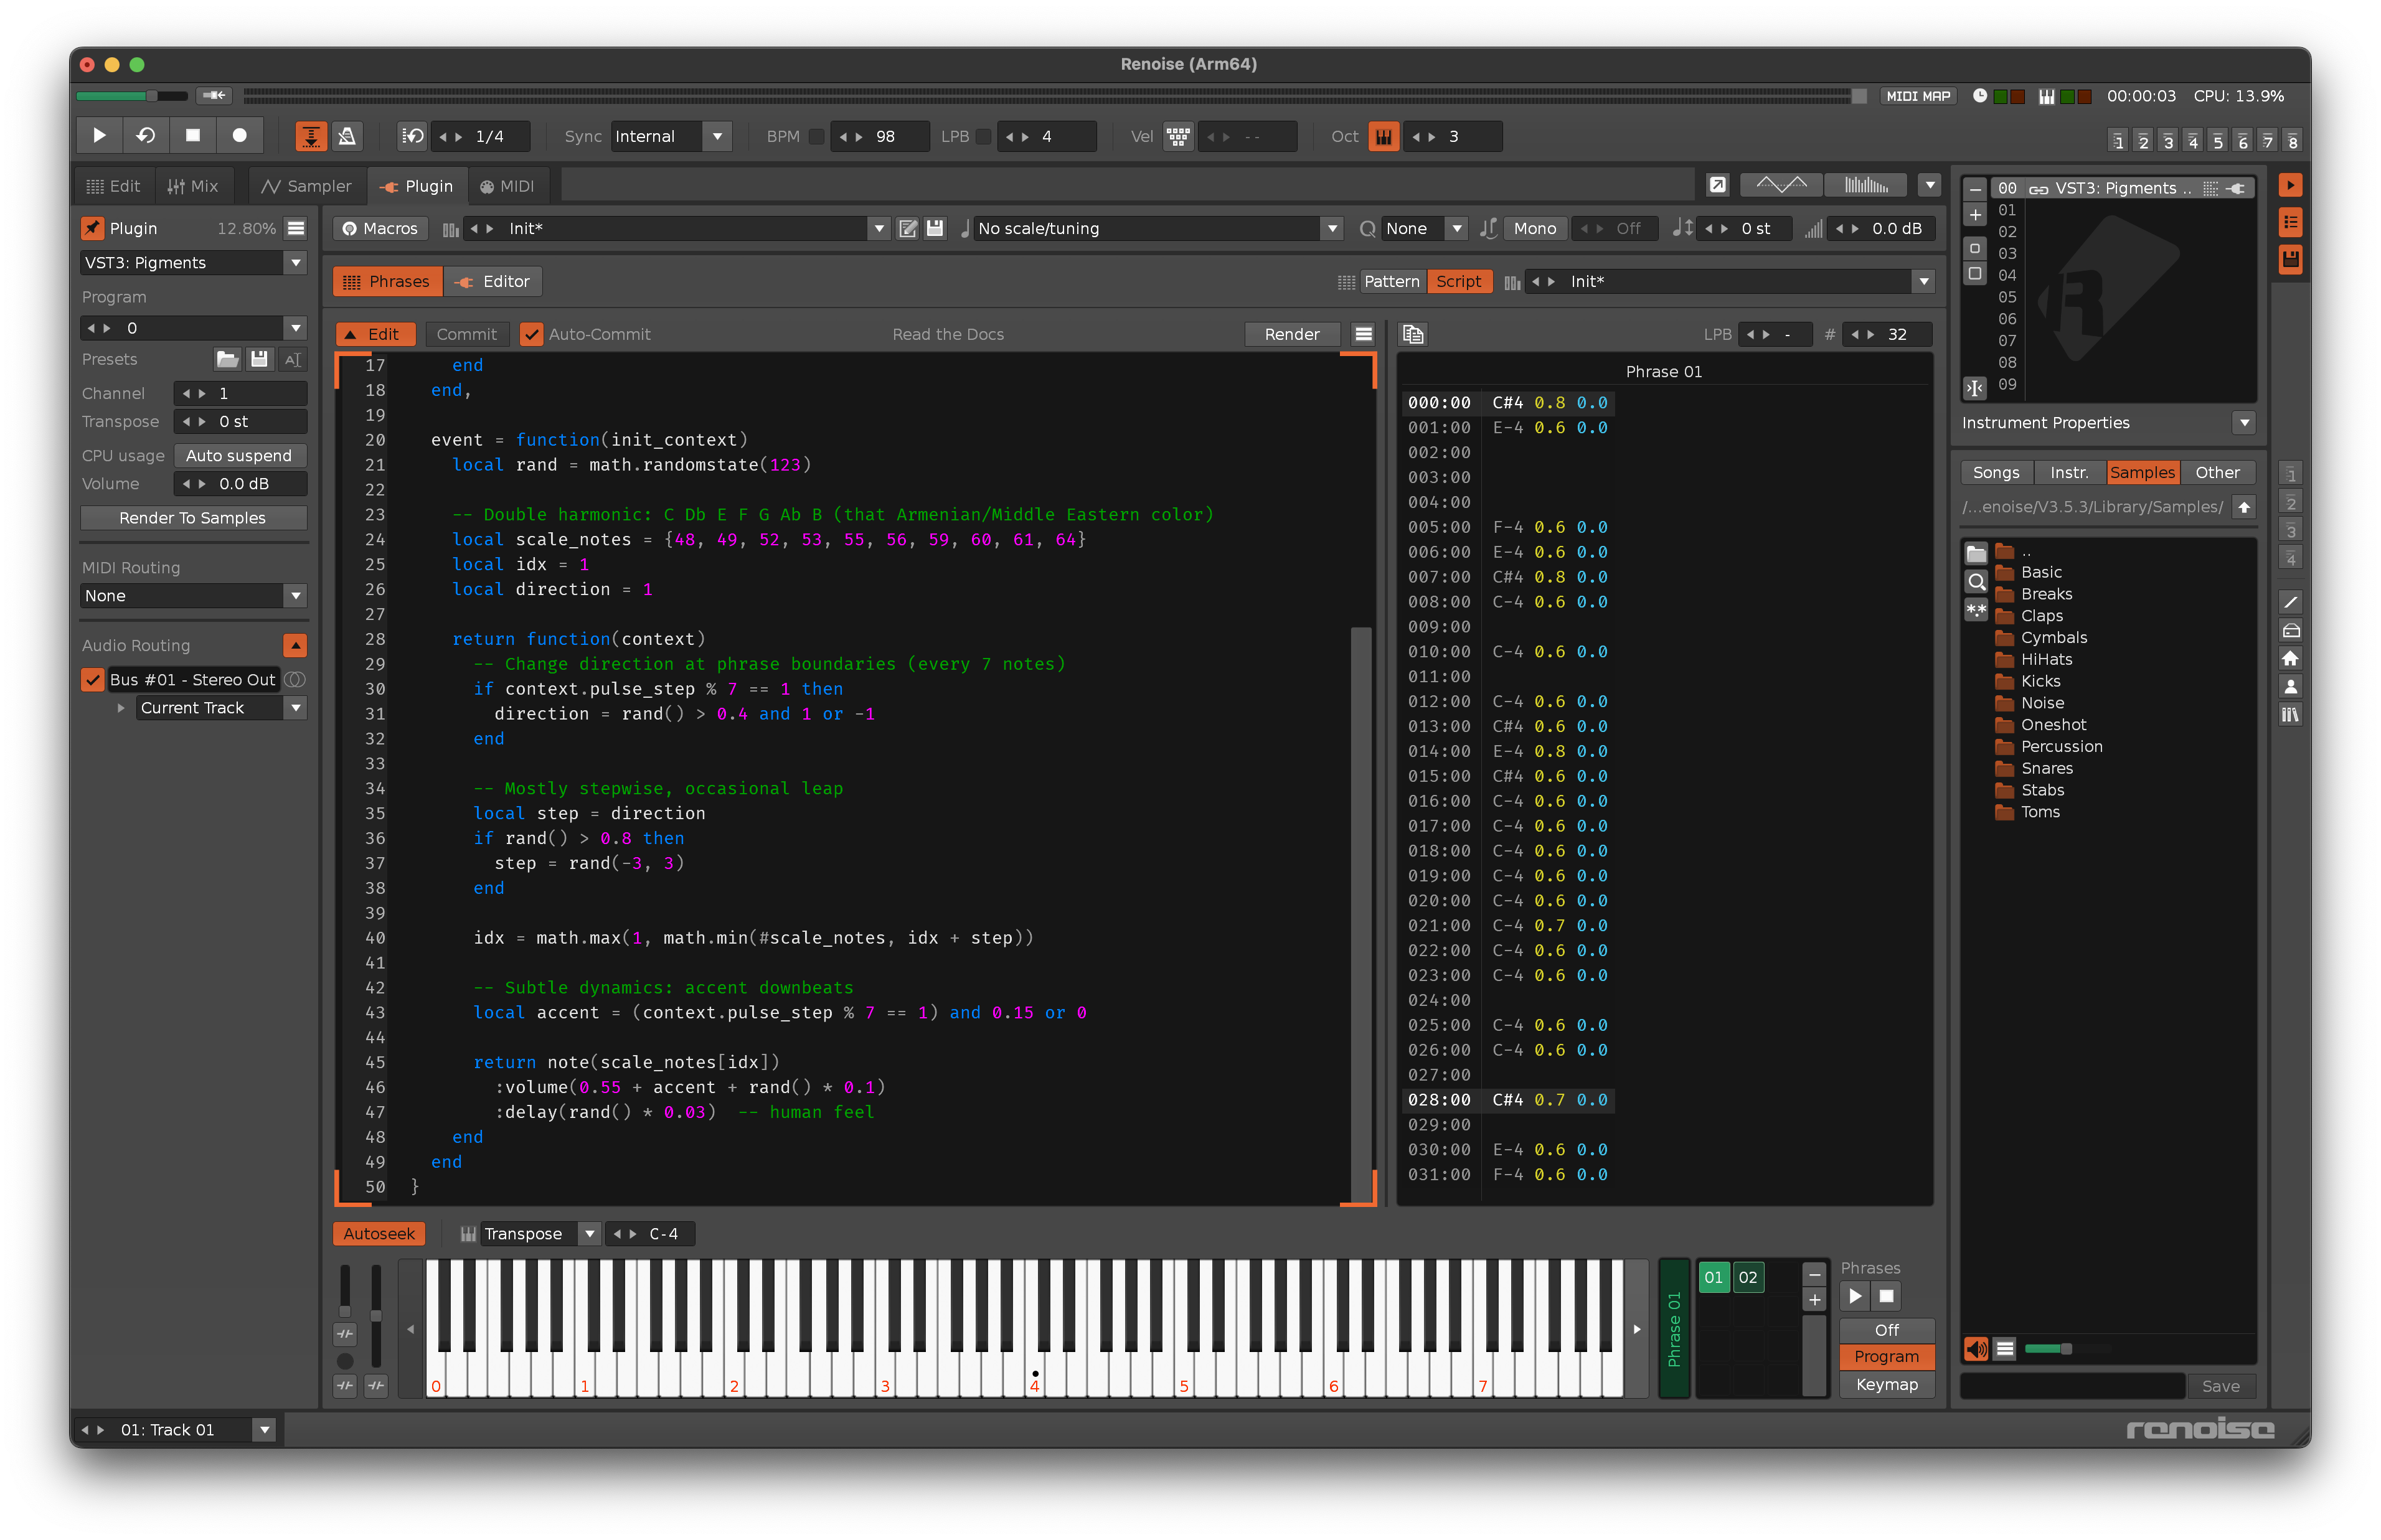This screenshot has width=2381, height=1540.
Task: Open the No scale/tuning dropdown
Action: pos(1331,228)
